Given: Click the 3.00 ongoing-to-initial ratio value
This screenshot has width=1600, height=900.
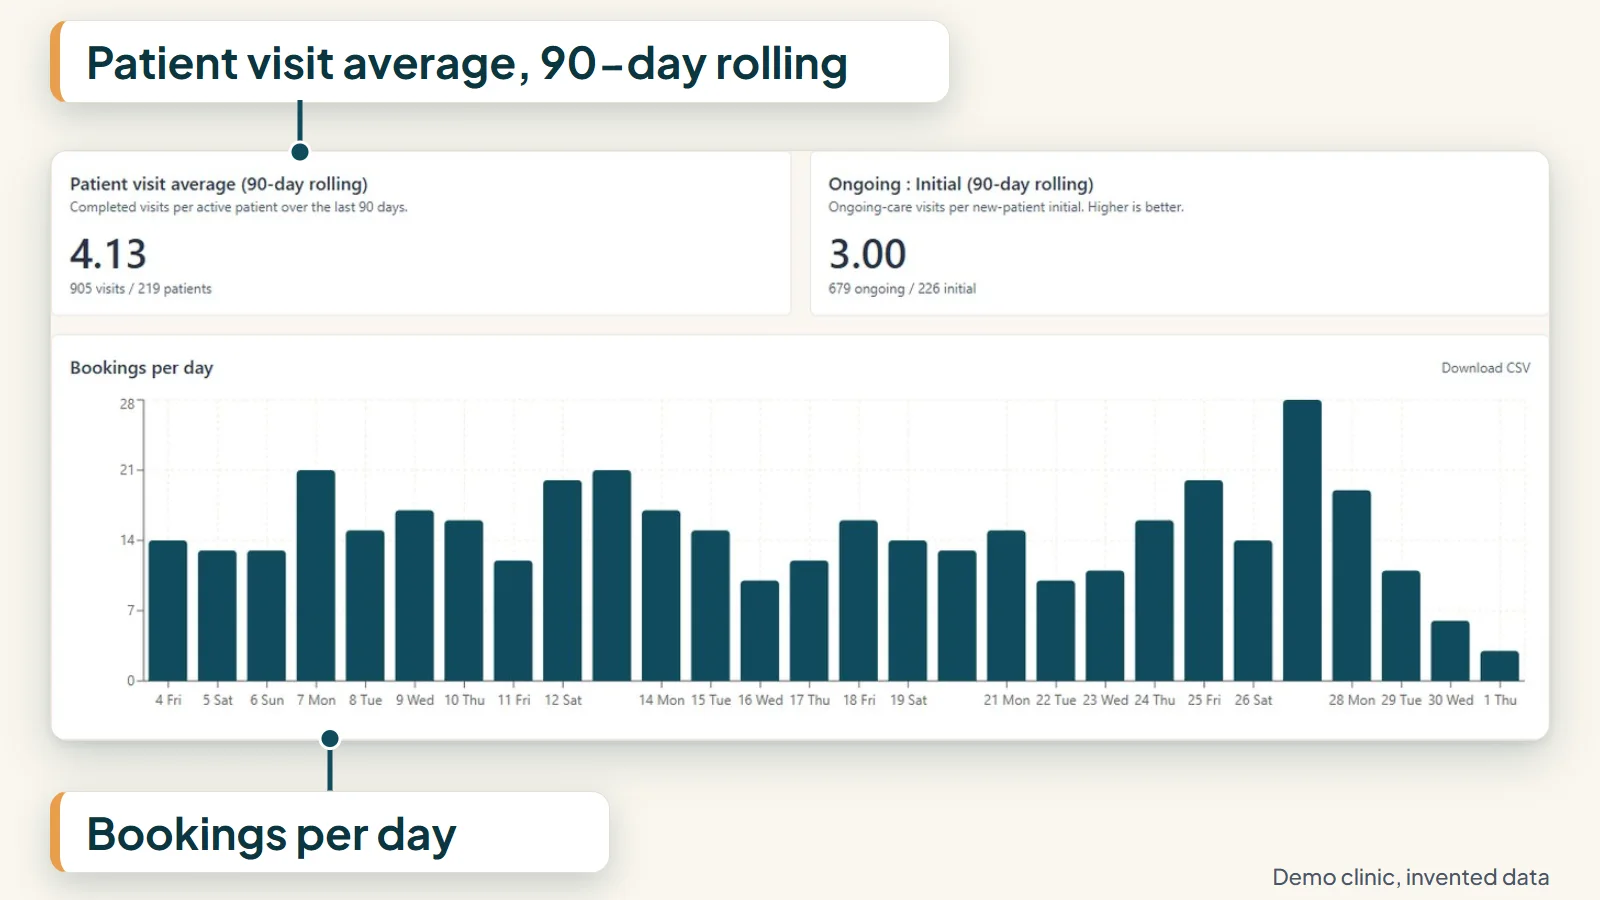Looking at the screenshot, I should point(867,254).
